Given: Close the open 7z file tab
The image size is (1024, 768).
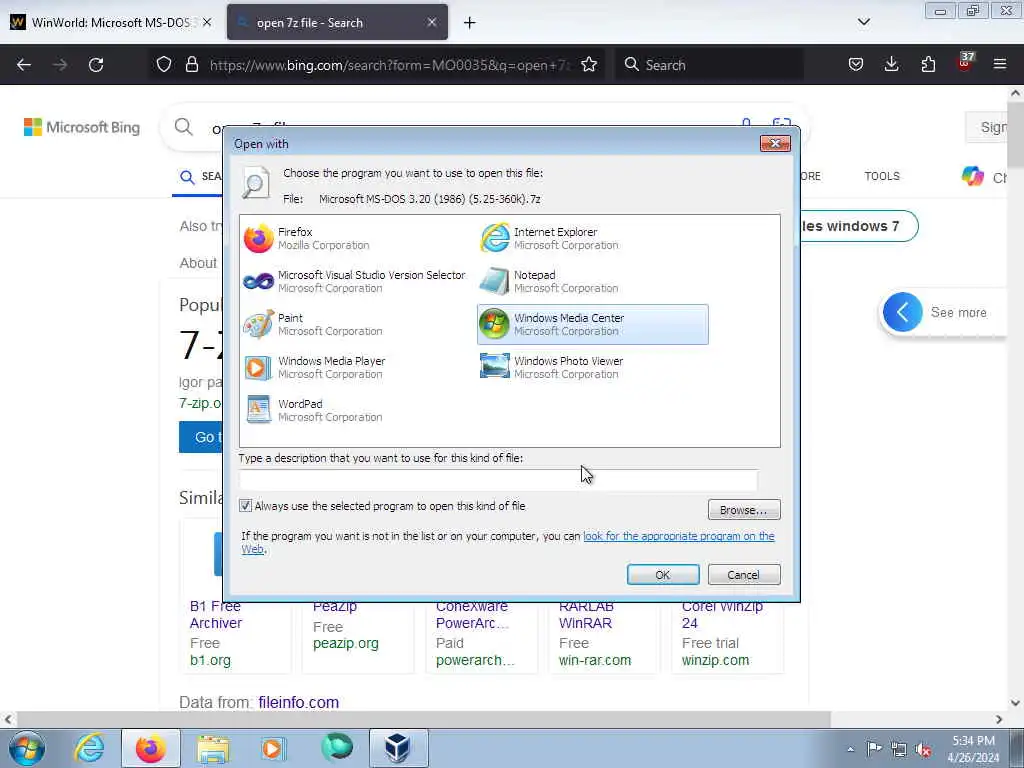Looking at the screenshot, I should [432, 22].
